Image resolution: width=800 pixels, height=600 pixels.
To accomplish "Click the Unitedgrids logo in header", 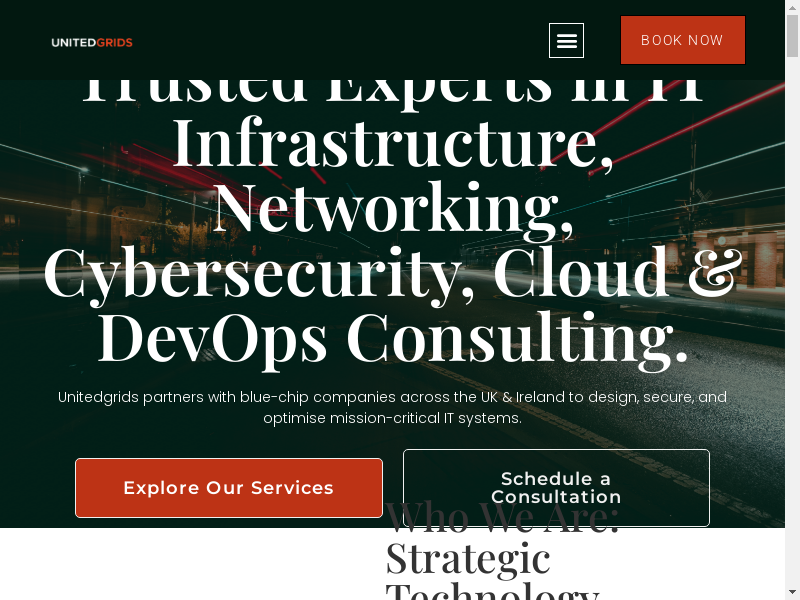I will coord(92,42).
